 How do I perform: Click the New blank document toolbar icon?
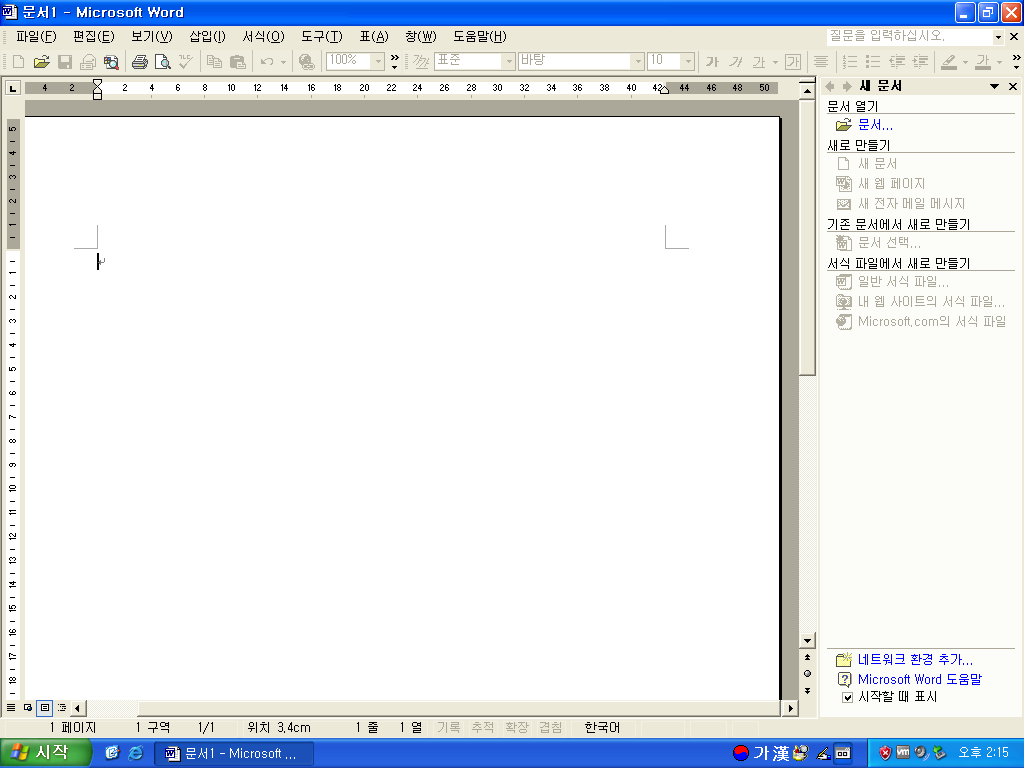point(18,61)
